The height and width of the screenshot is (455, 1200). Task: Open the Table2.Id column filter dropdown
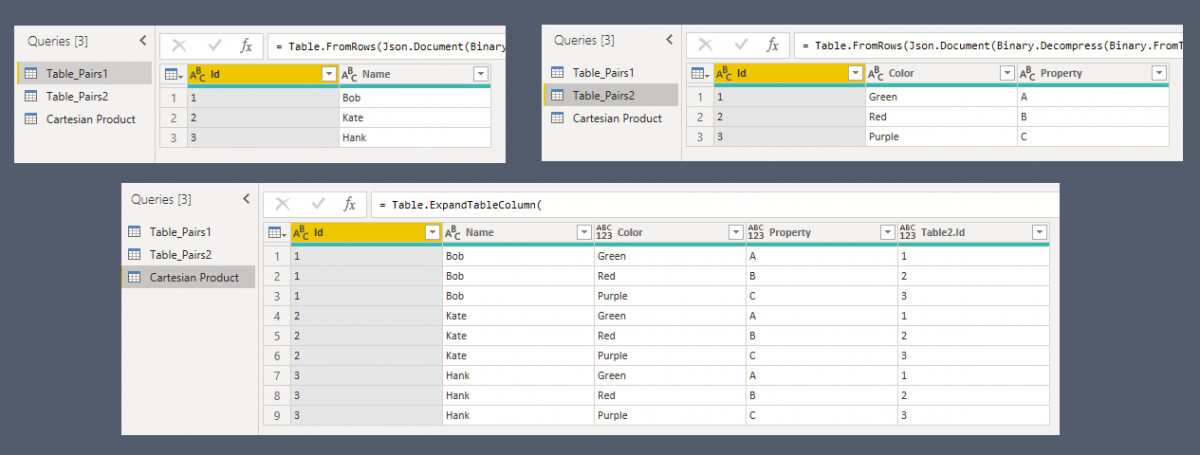pos(1039,232)
